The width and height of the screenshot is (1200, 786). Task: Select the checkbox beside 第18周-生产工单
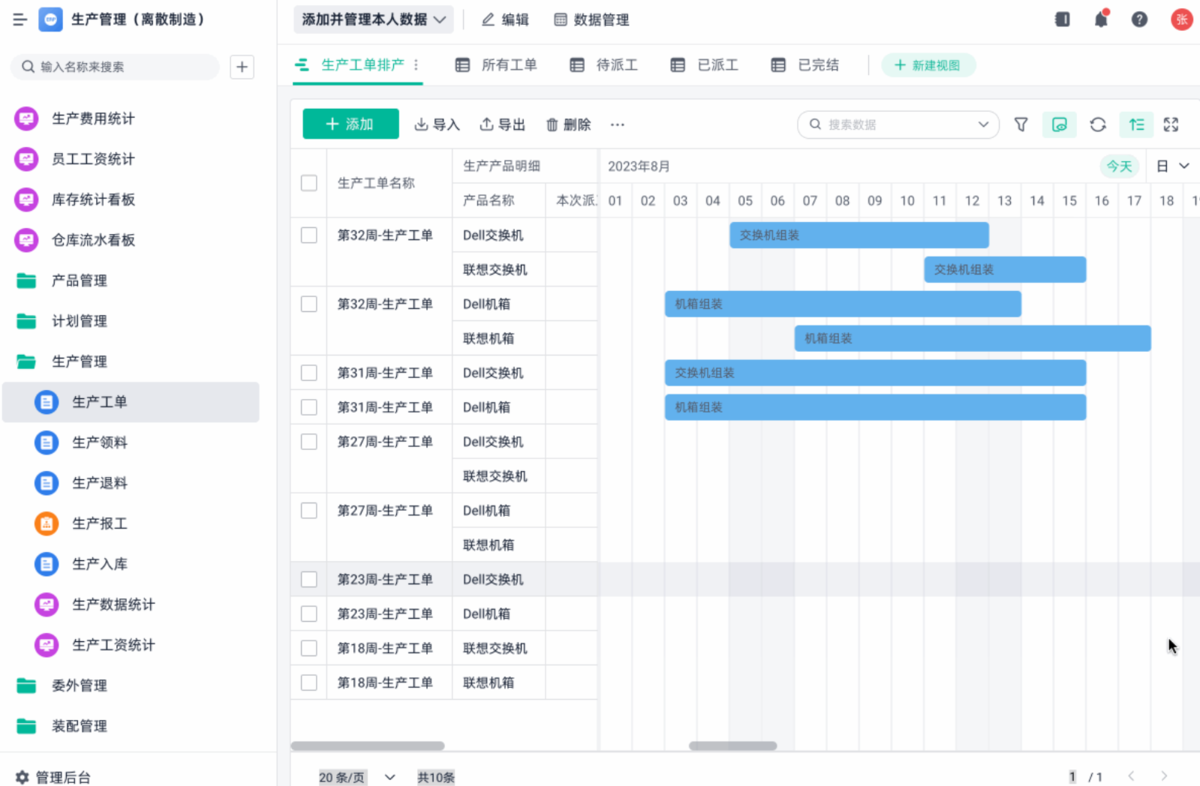tap(308, 648)
